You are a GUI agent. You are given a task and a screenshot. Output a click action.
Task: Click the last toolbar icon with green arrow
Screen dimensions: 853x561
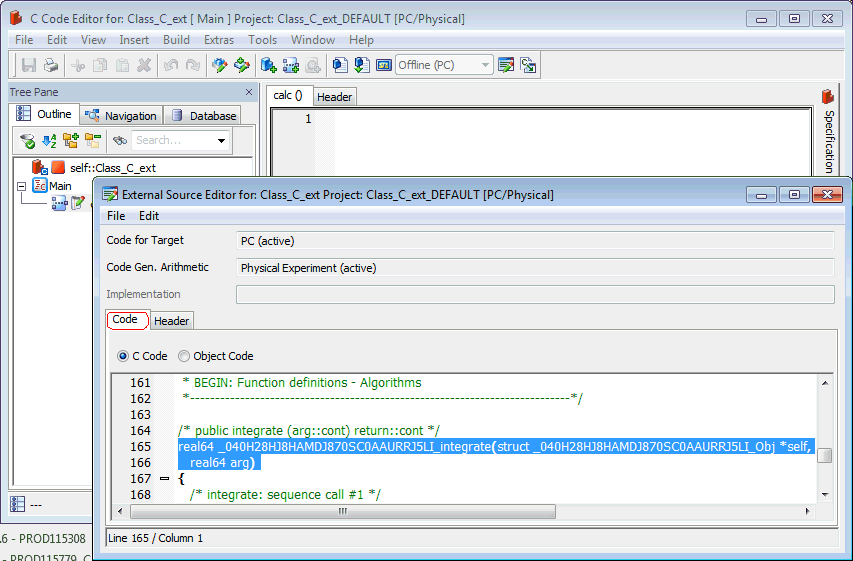[528, 65]
